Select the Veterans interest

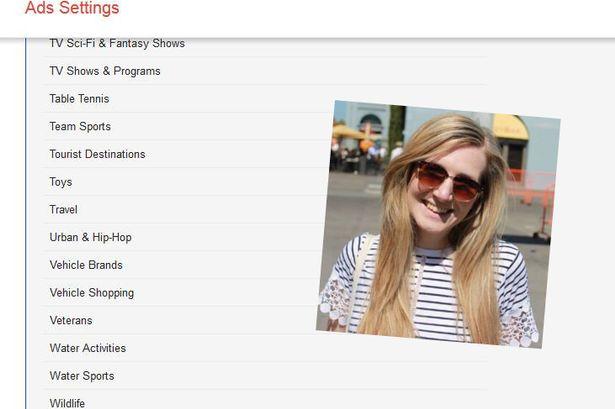pos(266,320)
